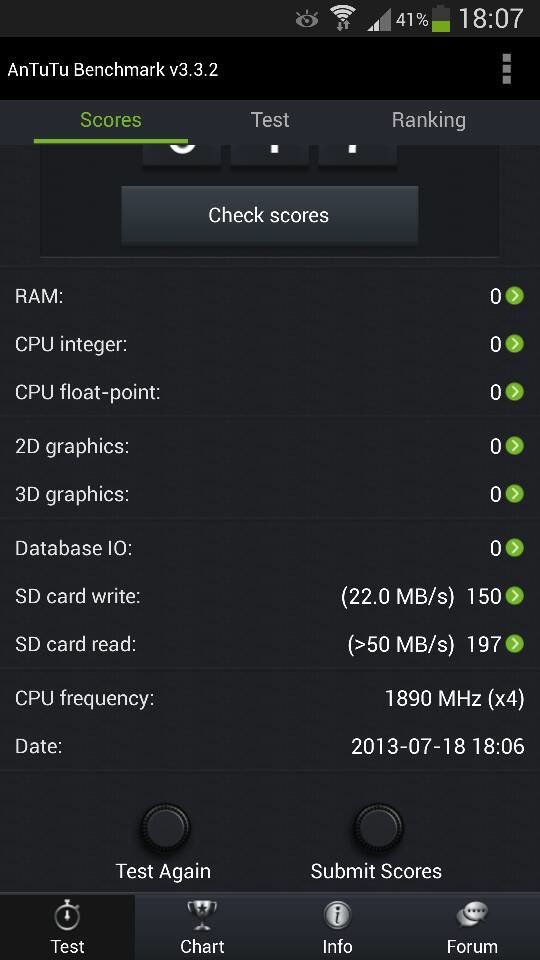
Task: Expand 3D graphics score green arrow
Action: [x=515, y=493]
